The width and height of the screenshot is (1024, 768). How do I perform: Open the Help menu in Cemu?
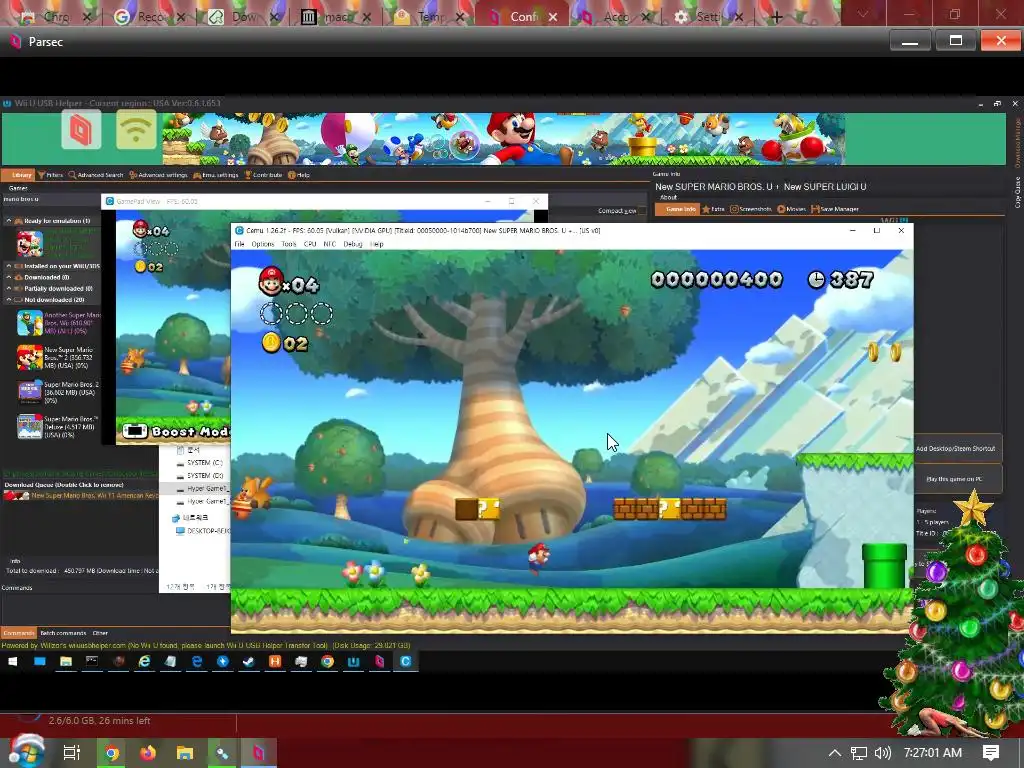[x=377, y=244]
